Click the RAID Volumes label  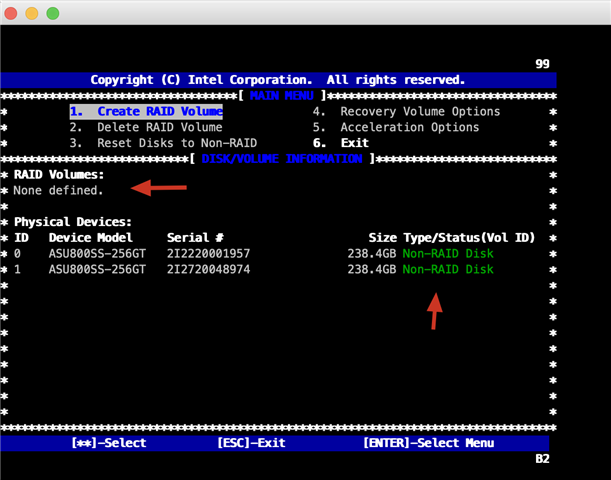pos(59,175)
